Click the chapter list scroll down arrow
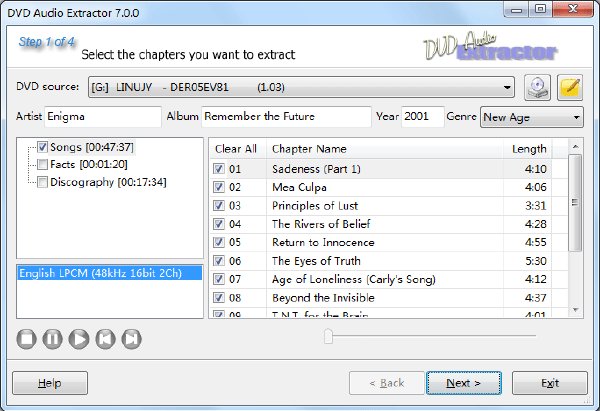This screenshot has width=600, height=411. (x=575, y=310)
